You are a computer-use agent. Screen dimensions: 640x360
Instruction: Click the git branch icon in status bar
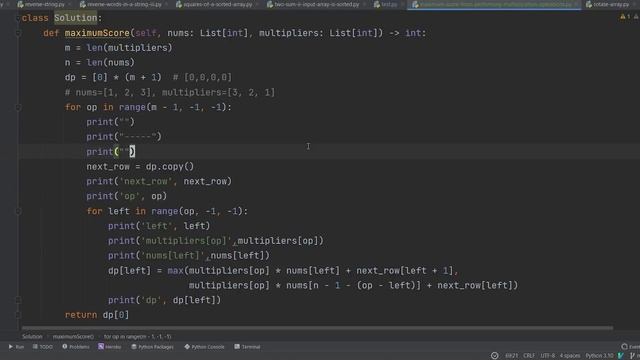tap(632, 356)
